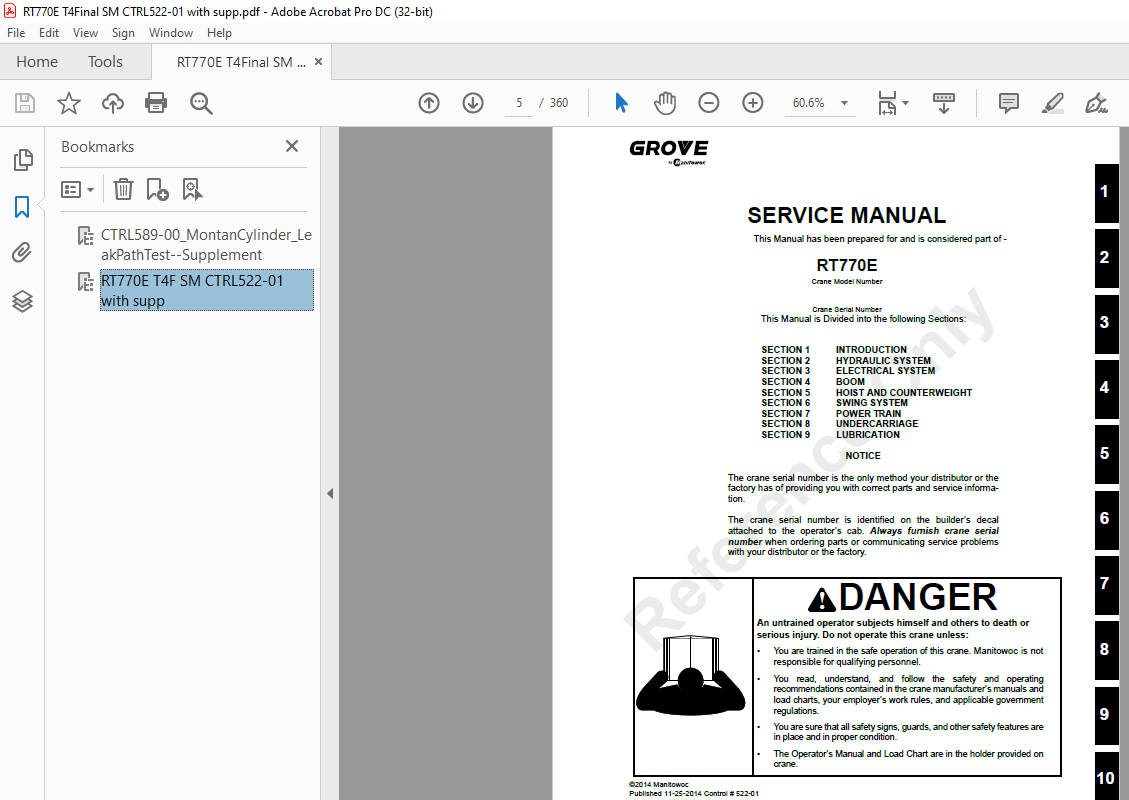Jump to section tab 3
Screen dimensions: 1129x800
click(1105, 323)
